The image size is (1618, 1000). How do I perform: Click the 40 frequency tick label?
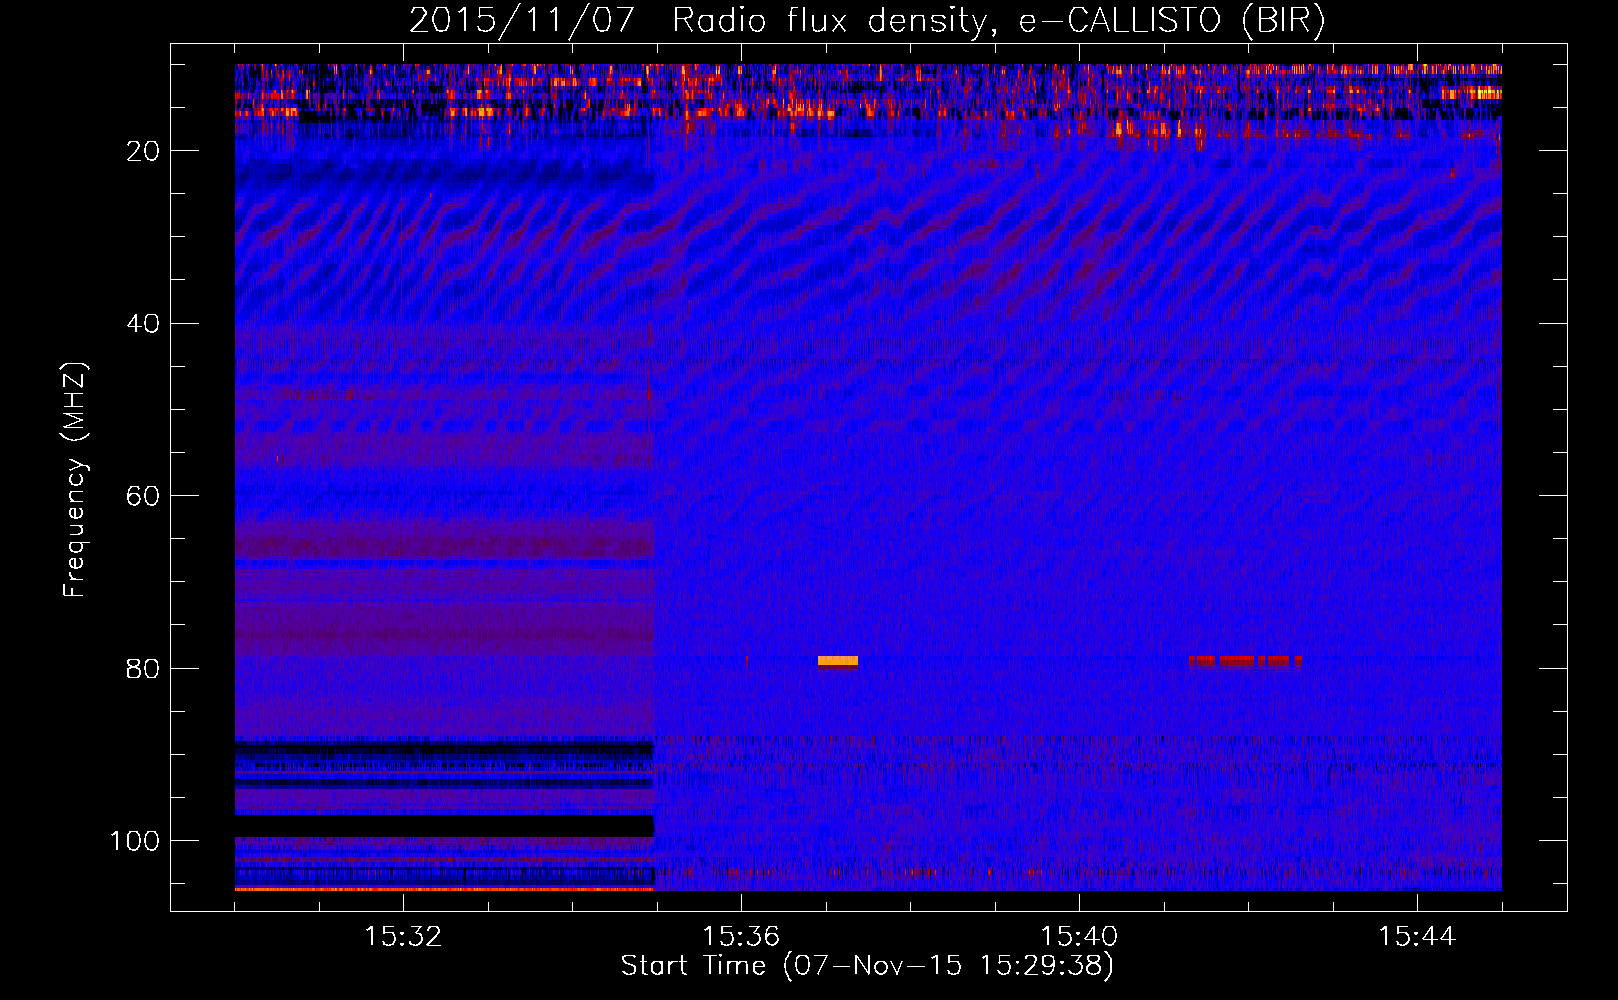click(x=143, y=324)
